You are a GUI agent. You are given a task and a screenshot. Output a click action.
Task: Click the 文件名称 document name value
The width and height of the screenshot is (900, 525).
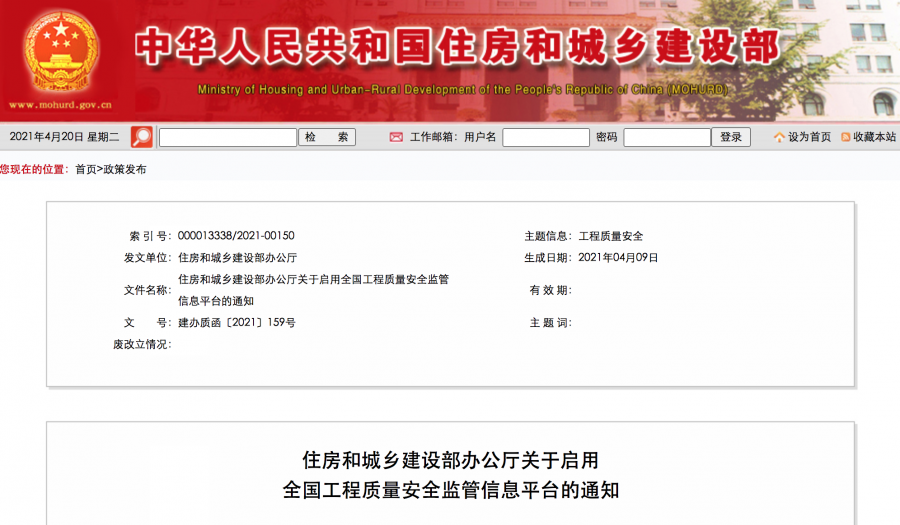(x=313, y=290)
